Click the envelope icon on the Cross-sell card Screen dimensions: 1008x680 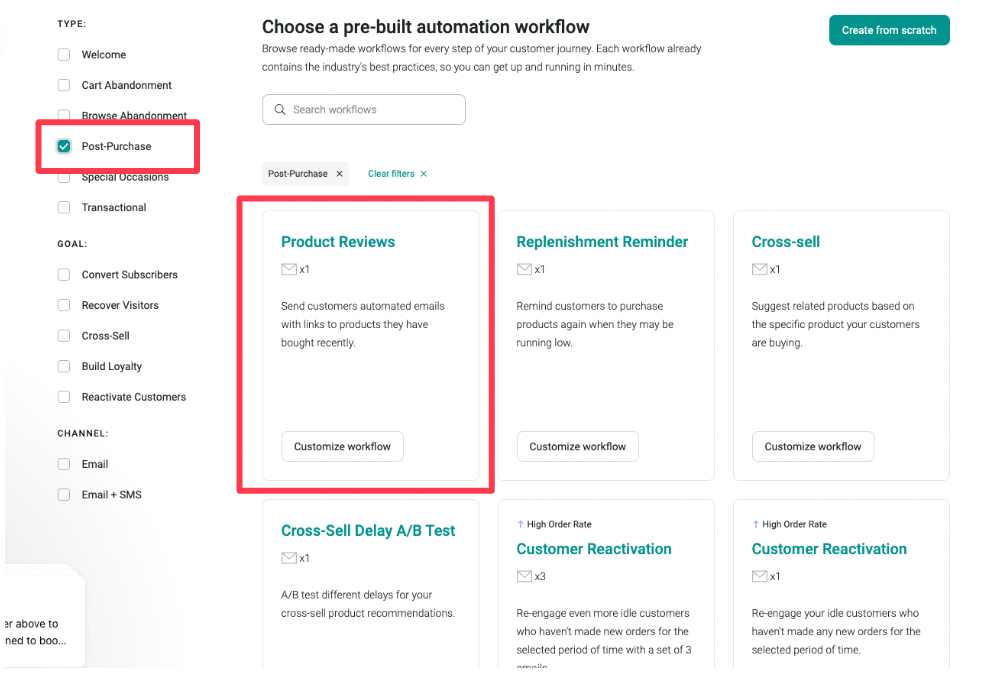click(x=758, y=269)
